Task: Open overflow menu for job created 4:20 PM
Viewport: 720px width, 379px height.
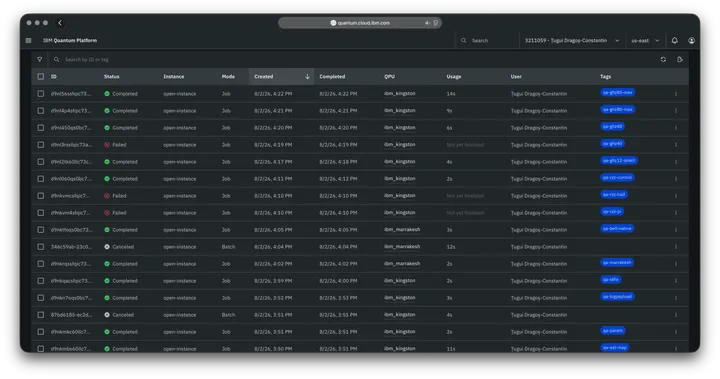Action: pyautogui.click(x=676, y=128)
